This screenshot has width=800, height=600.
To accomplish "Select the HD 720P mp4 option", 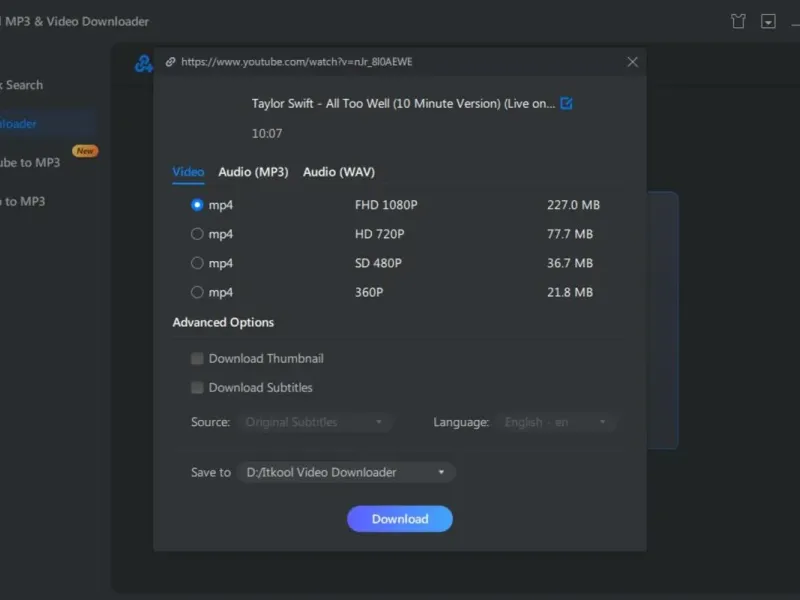I will coord(197,234).
